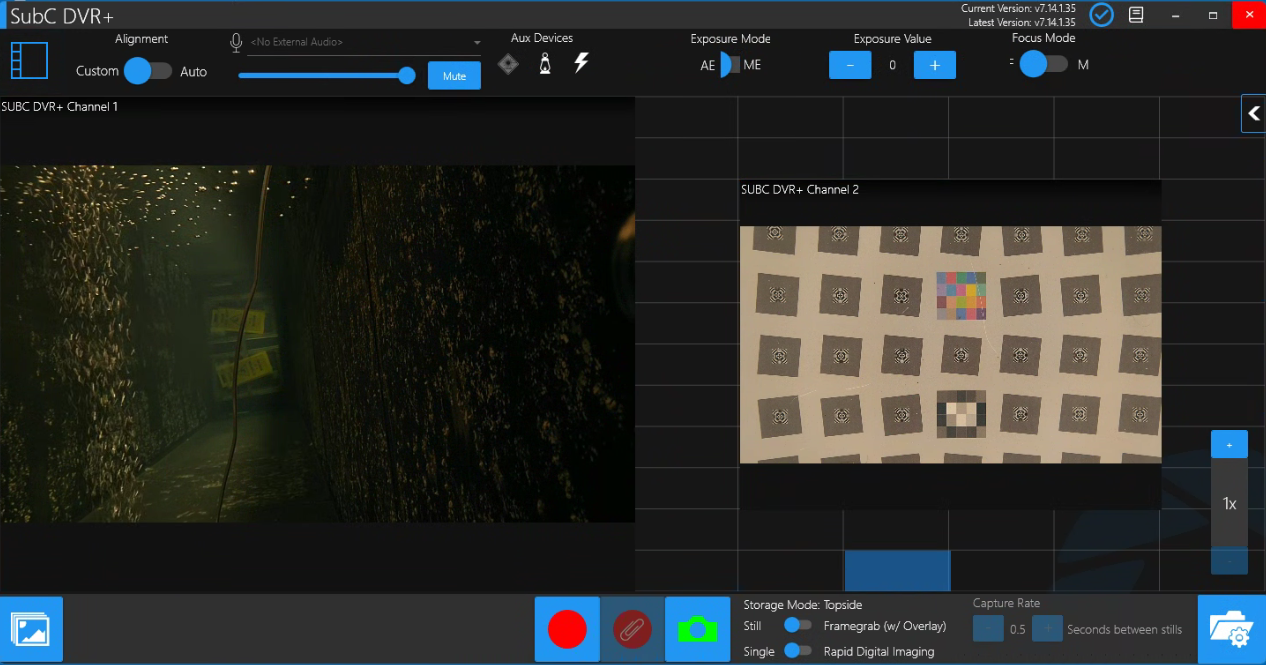Click the Current Version v7.14.1.35 text

(x=1018, y=8)
